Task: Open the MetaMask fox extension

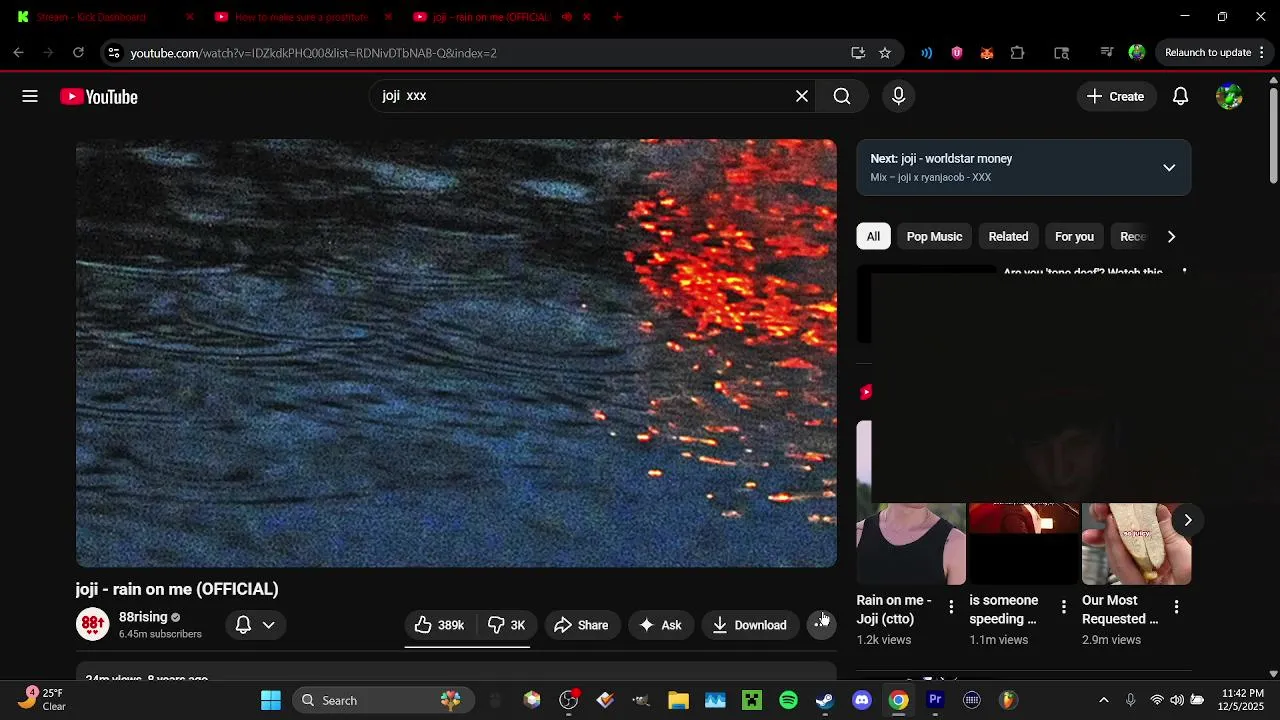Action: coord(987,52)
